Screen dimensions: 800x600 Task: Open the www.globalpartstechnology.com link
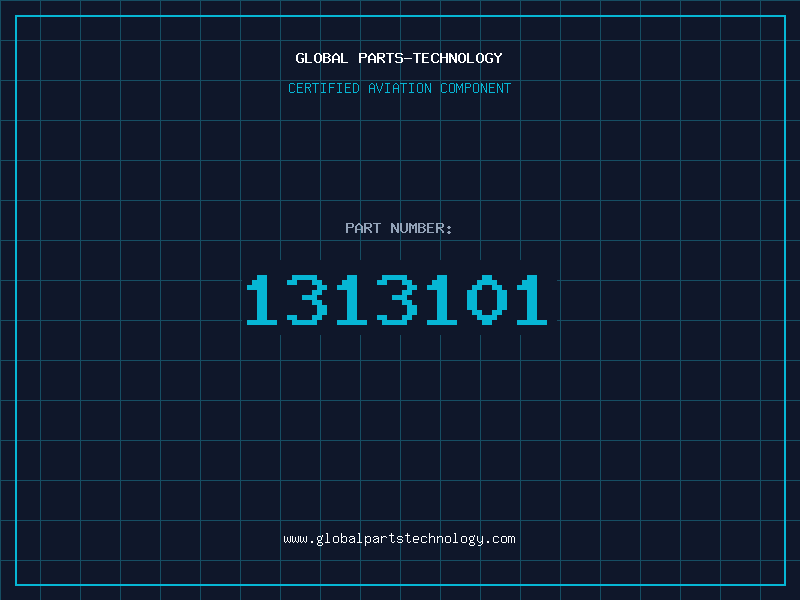pyautogui.click(x=399, y=539)
